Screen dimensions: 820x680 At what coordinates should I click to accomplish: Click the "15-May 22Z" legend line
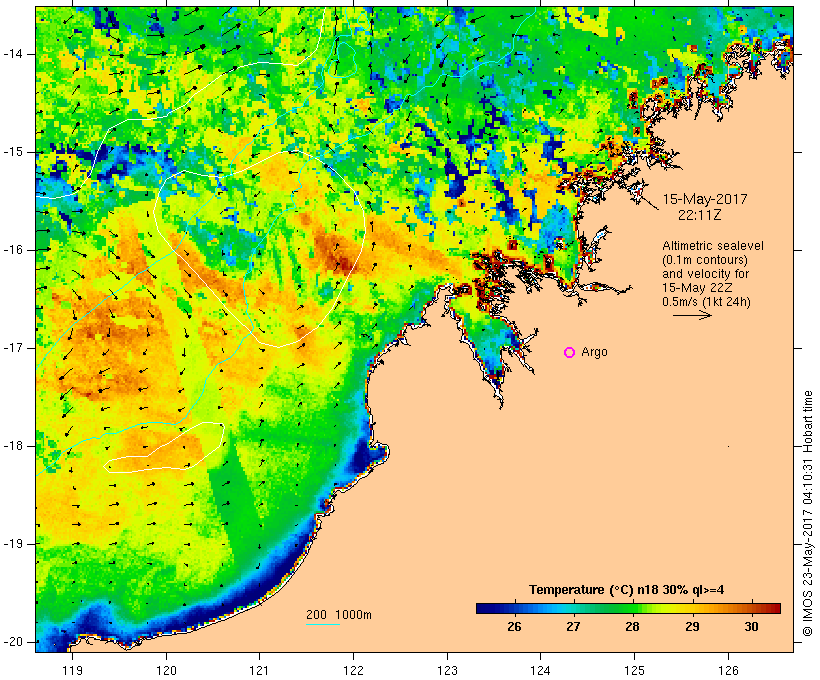697,288
